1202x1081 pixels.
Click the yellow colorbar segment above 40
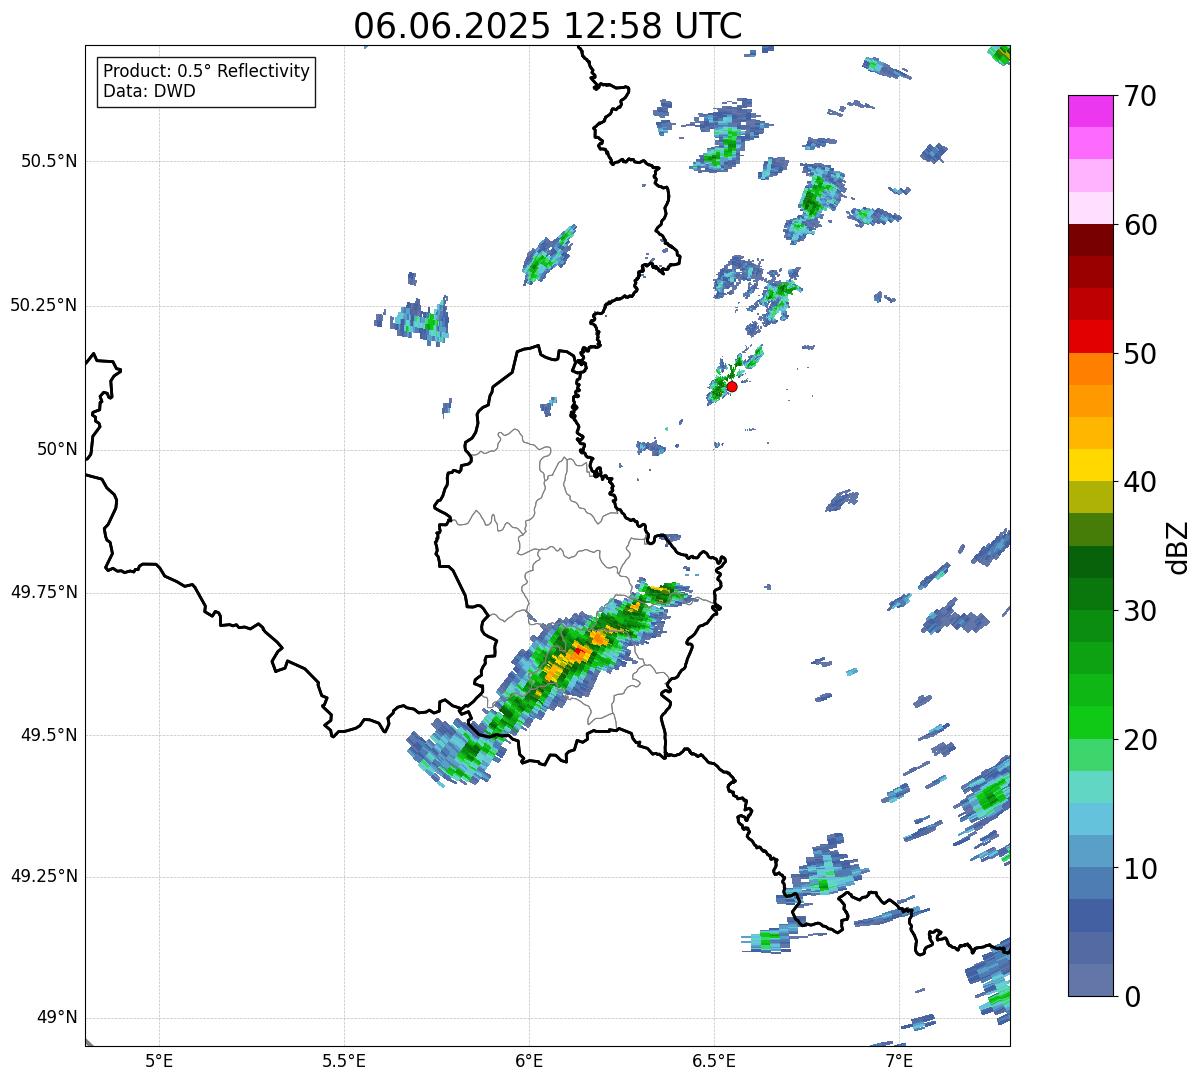(x=1090, y=466)
